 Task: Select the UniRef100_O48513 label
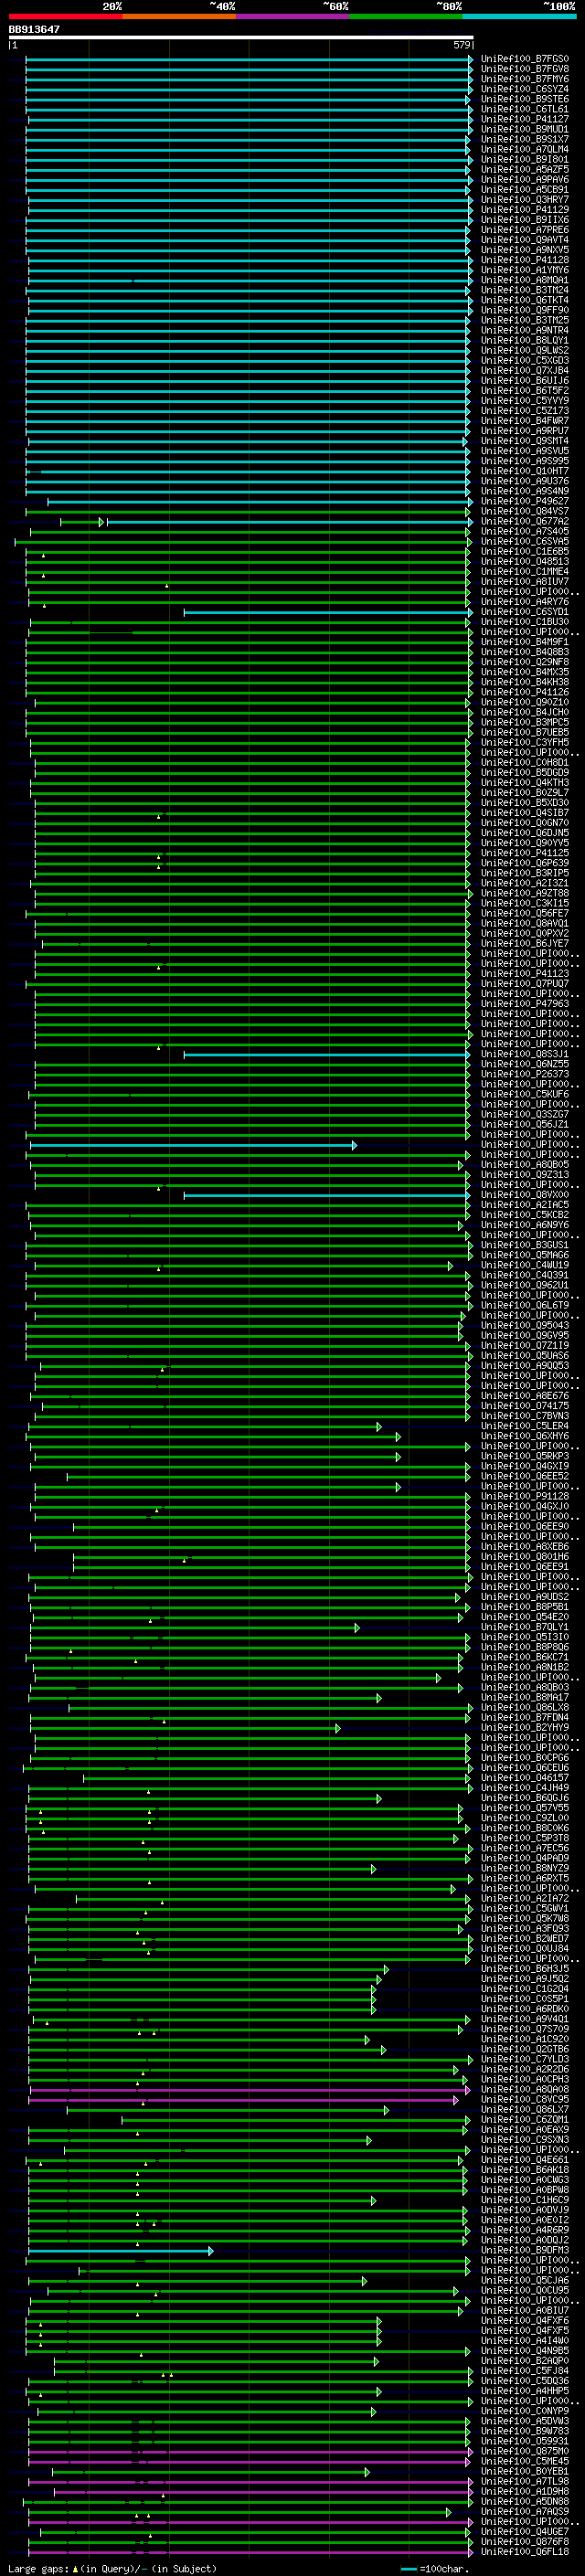524,561
